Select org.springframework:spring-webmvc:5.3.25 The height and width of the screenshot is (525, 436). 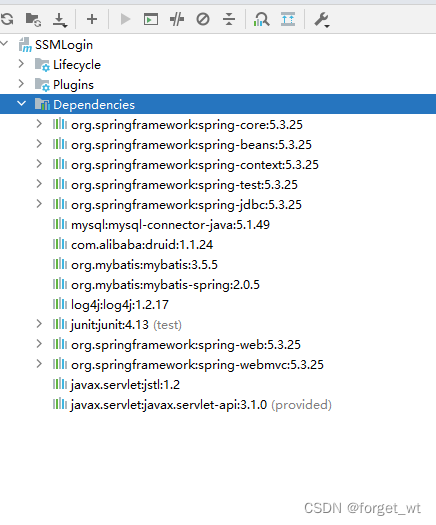coord(197,365)
